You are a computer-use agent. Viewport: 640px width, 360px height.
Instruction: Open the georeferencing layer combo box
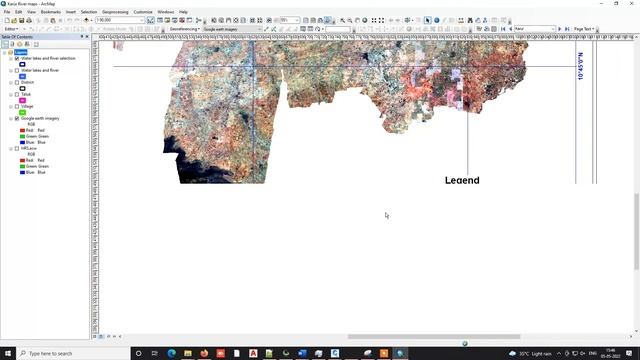(x=232, y=29)
